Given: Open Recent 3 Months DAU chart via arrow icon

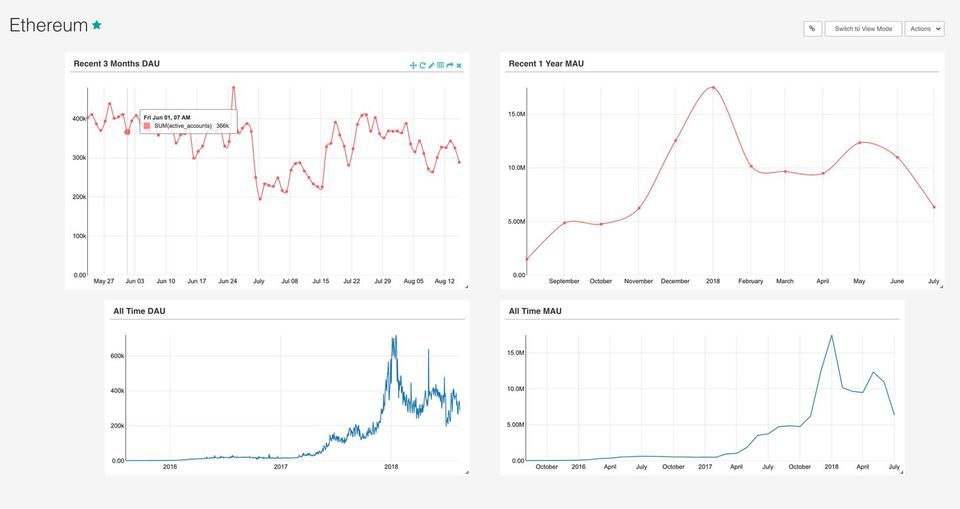Looking at the screenshot, I should click(450, 65).
